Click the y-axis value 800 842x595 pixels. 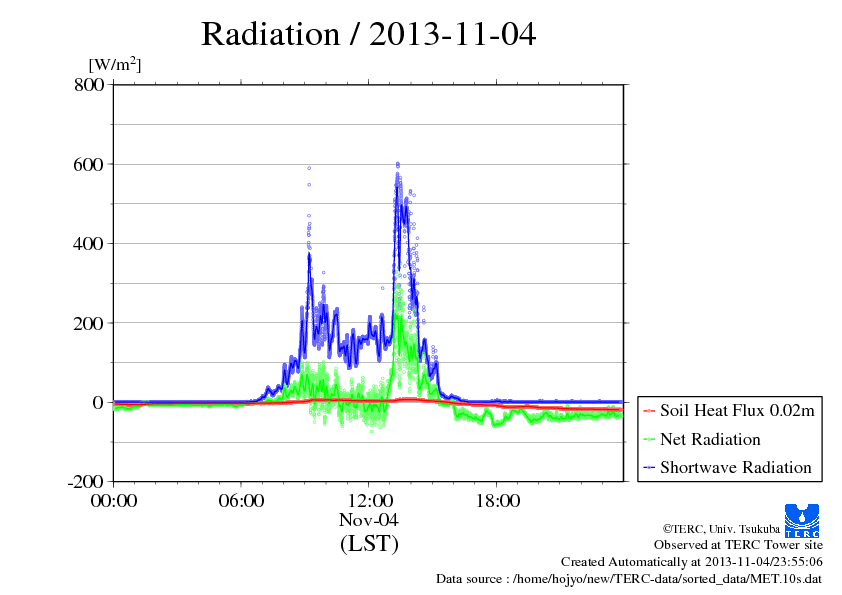89,84
